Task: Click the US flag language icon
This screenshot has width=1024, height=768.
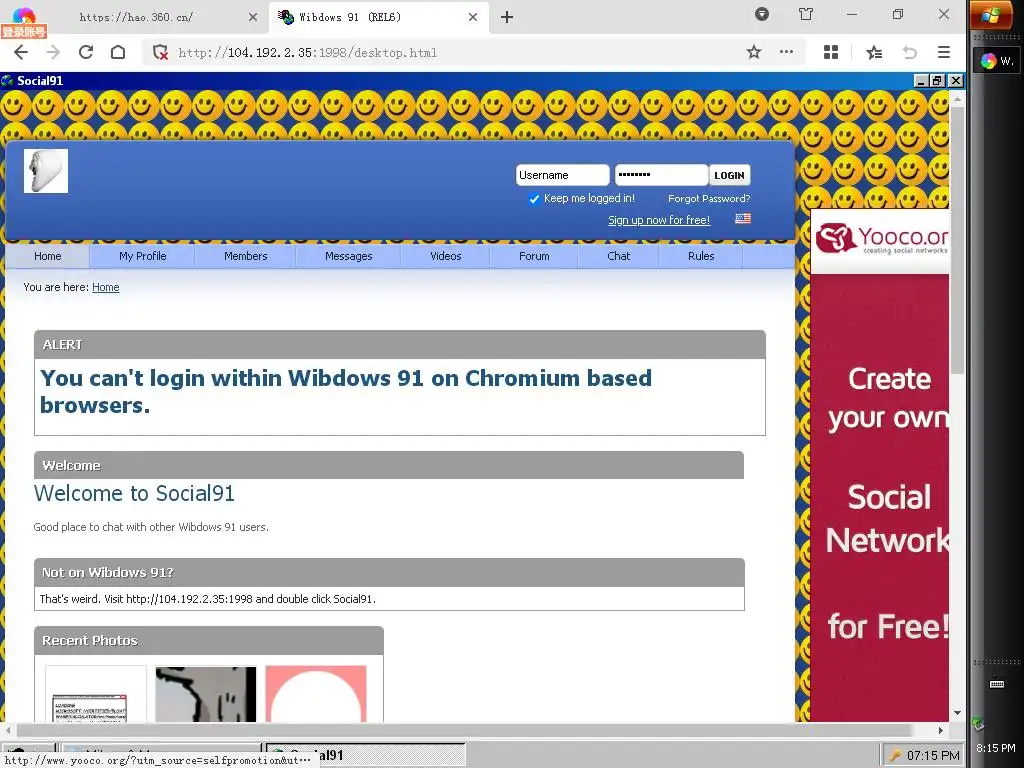Action: point(743,218)
